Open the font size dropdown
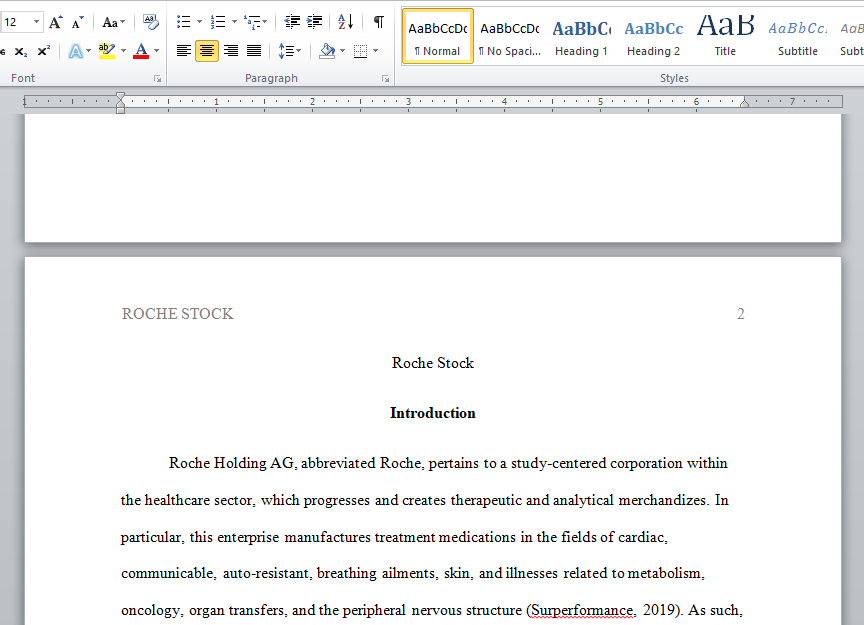This screenshot has height=625, width=864. pyautogui.click(x=36, y=22)
